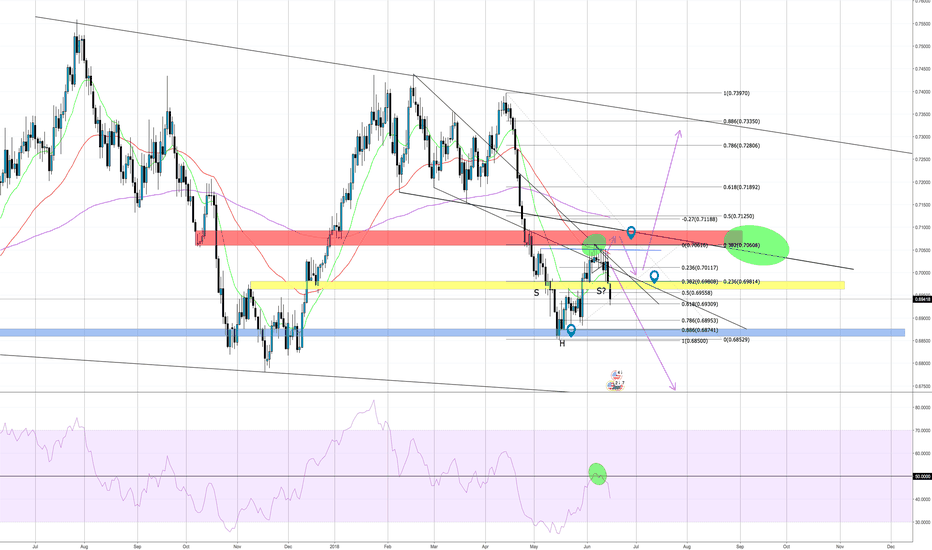
Task: Click the 0.72000 price axis label
Action: point(922,183)
